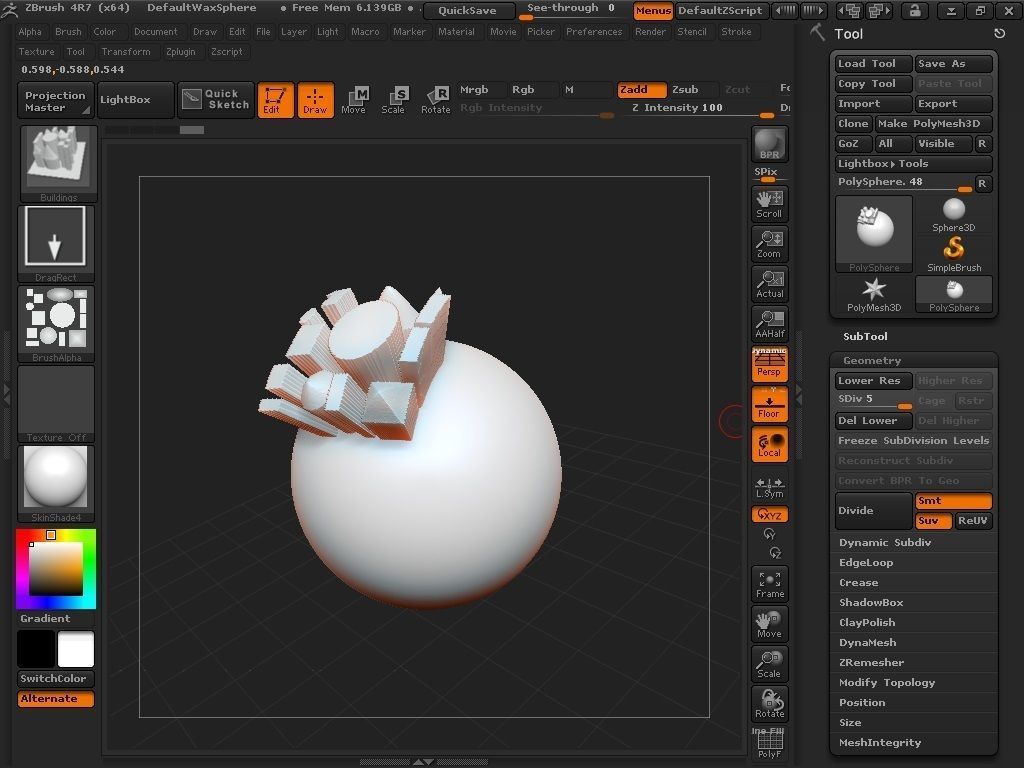Toggle Zsub sculpt mode
1024x768 pixels.
693,89
